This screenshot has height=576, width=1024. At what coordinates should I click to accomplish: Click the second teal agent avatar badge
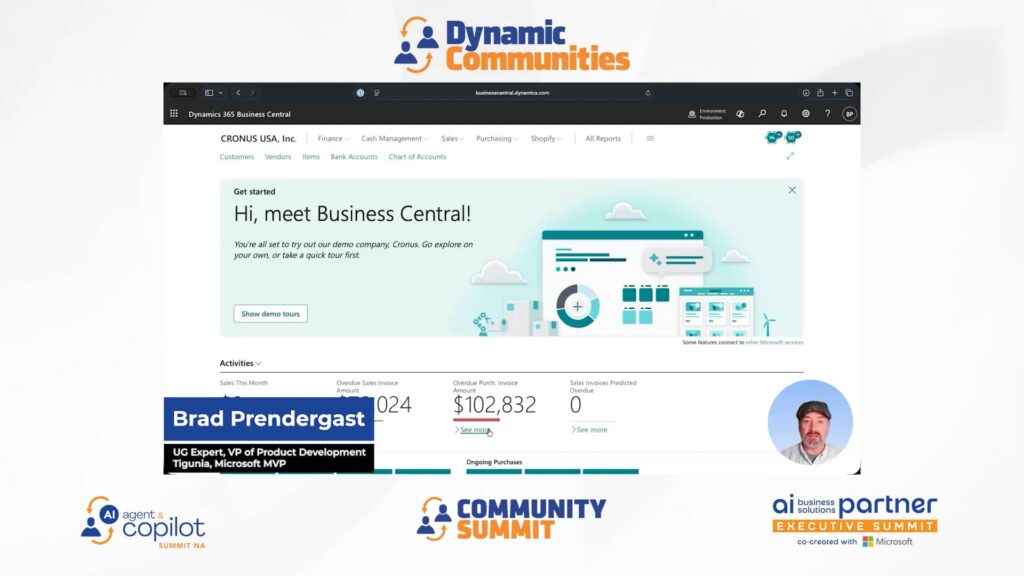(x=793, y=137)
